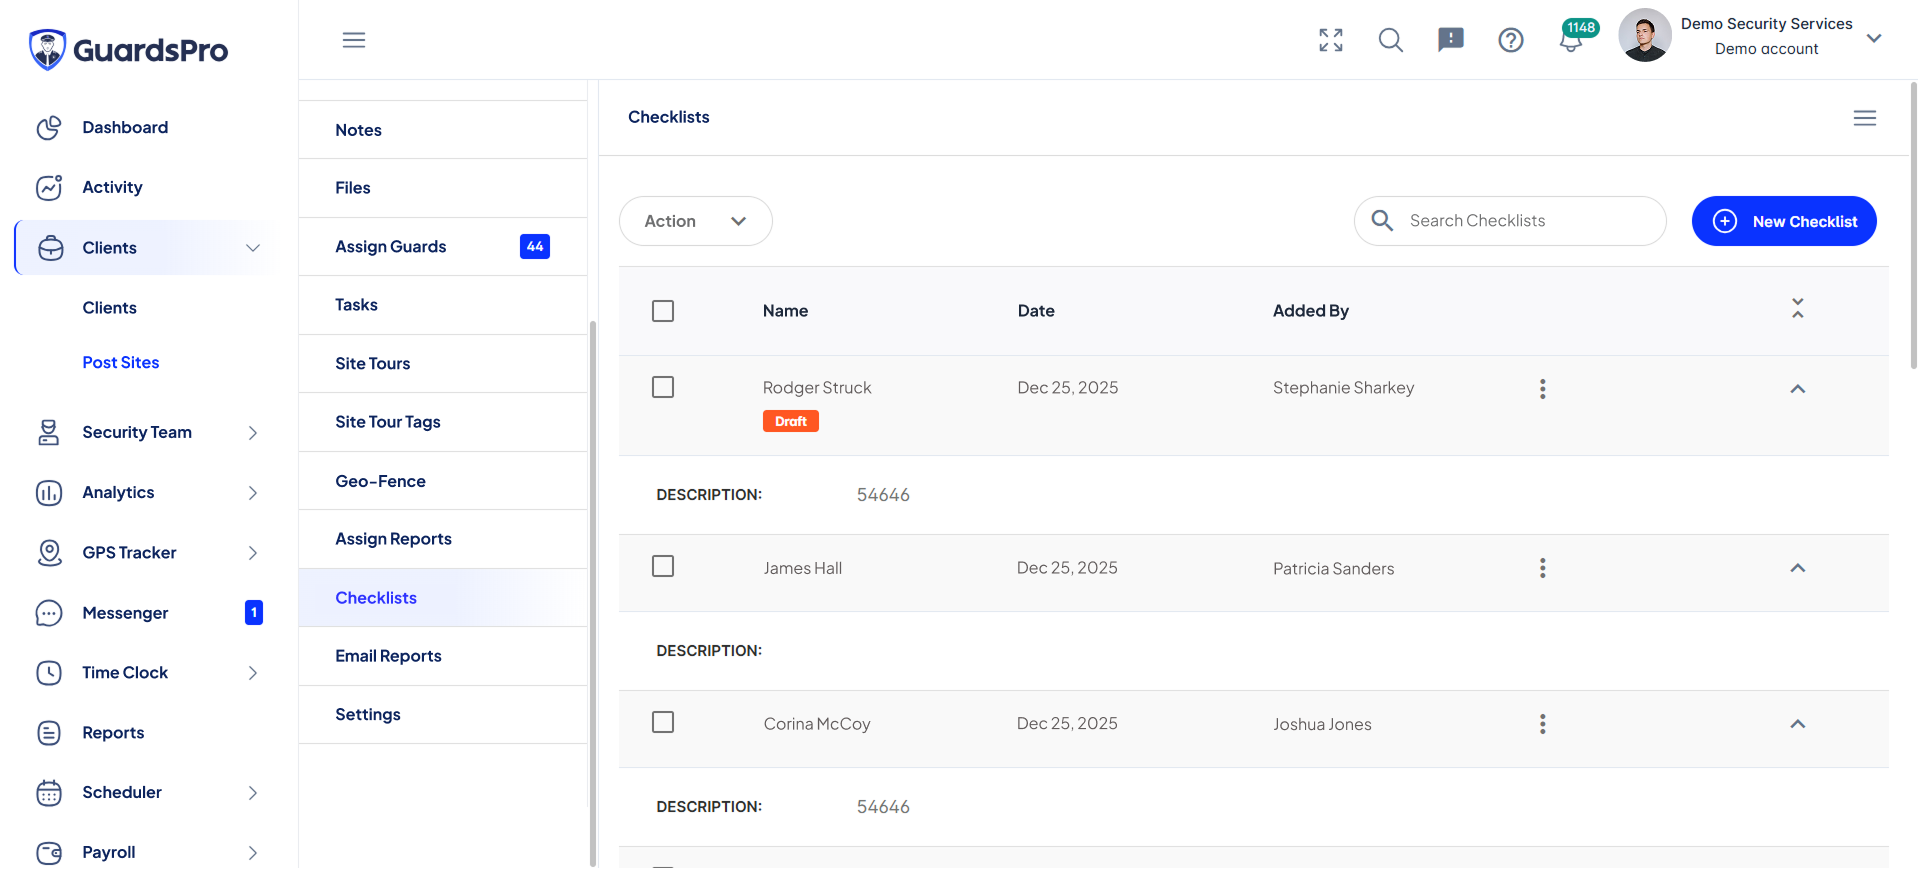Toggle the sidebar hamburger menu icon

point(354,40)
